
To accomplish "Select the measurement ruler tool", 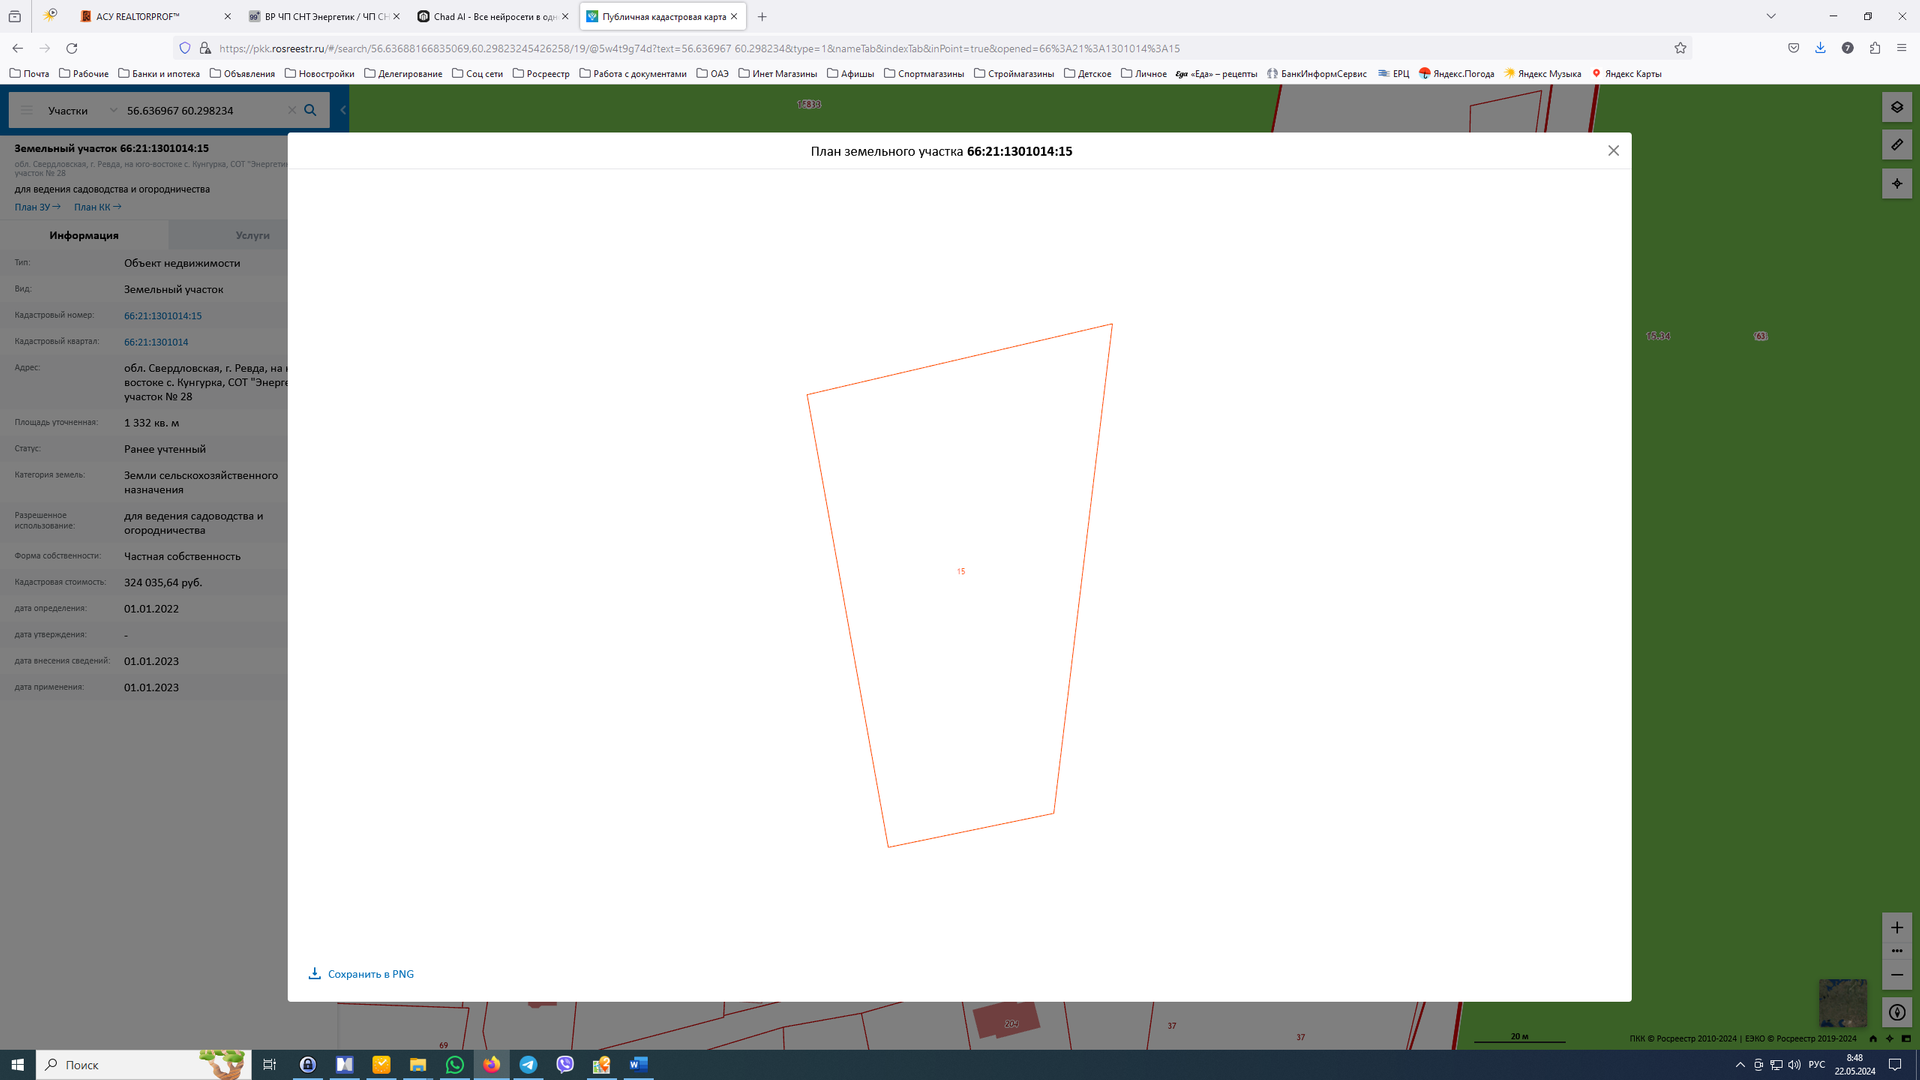I will [x=1896, y=145].
